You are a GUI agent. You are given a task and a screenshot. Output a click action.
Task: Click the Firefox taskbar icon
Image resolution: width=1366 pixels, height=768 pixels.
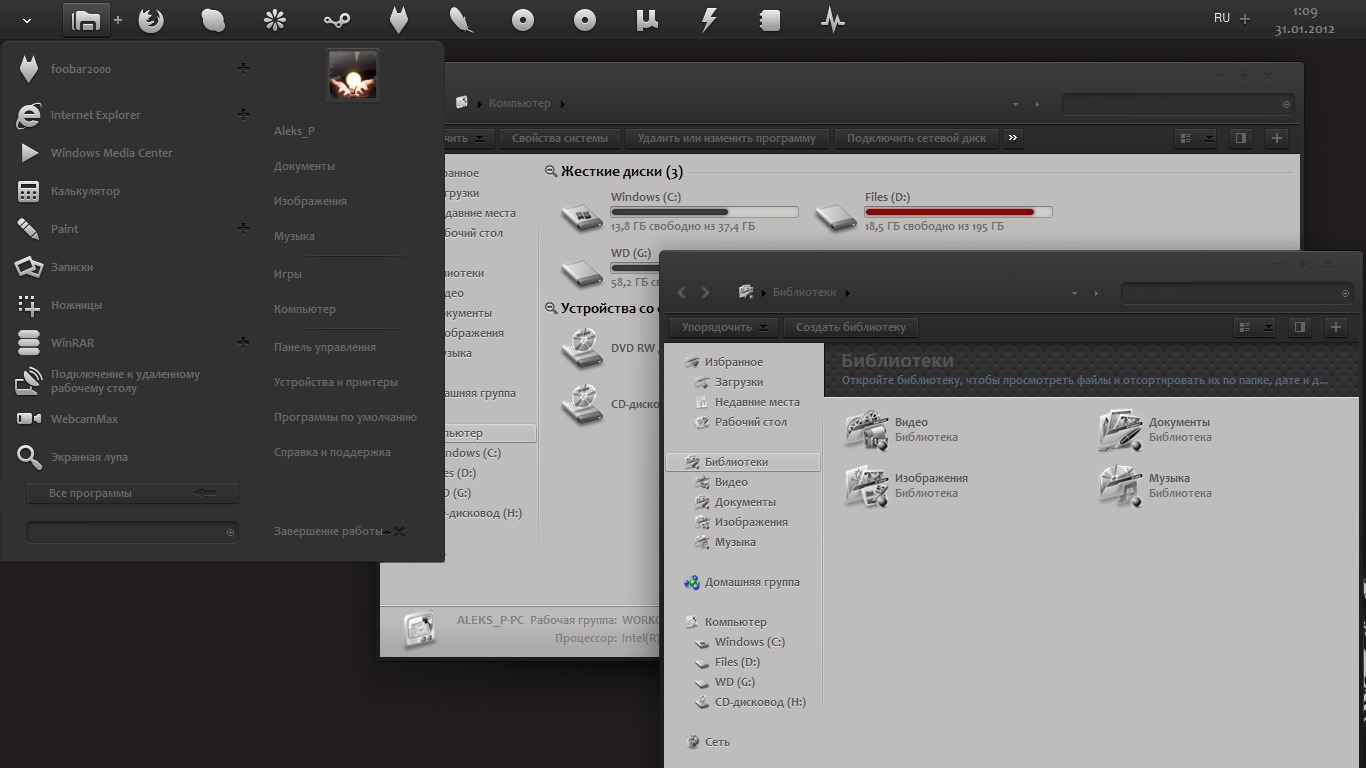coord(151,20)
